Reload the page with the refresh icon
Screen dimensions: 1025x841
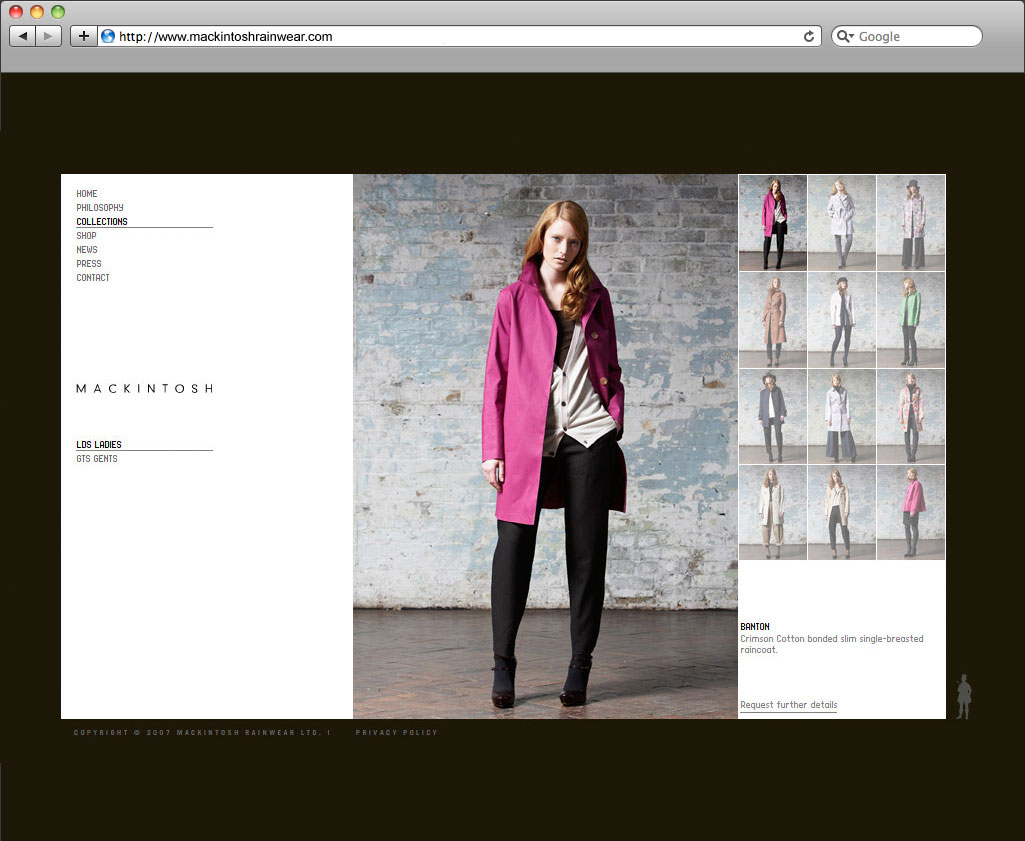808,36
